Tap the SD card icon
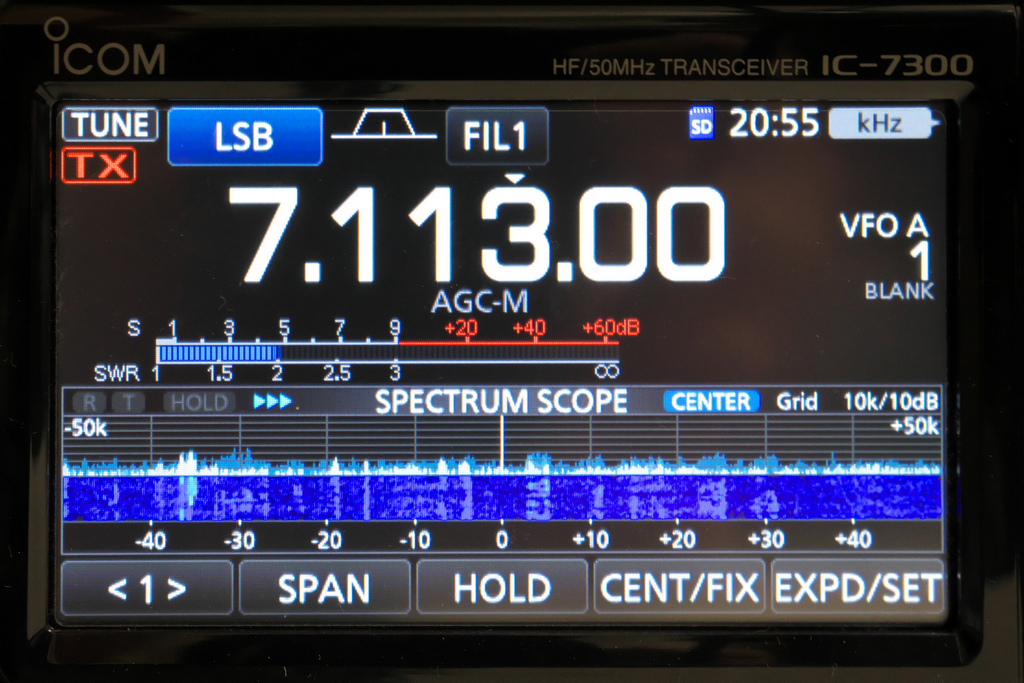The image size is (1024, 683). pos(701,123)
